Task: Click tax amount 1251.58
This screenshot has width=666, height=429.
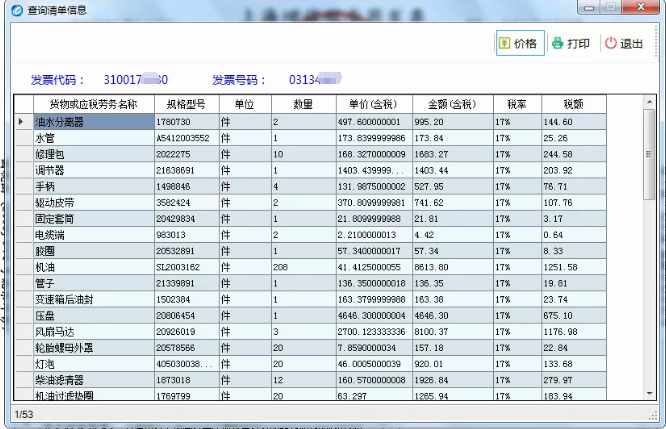Action: 573,267
